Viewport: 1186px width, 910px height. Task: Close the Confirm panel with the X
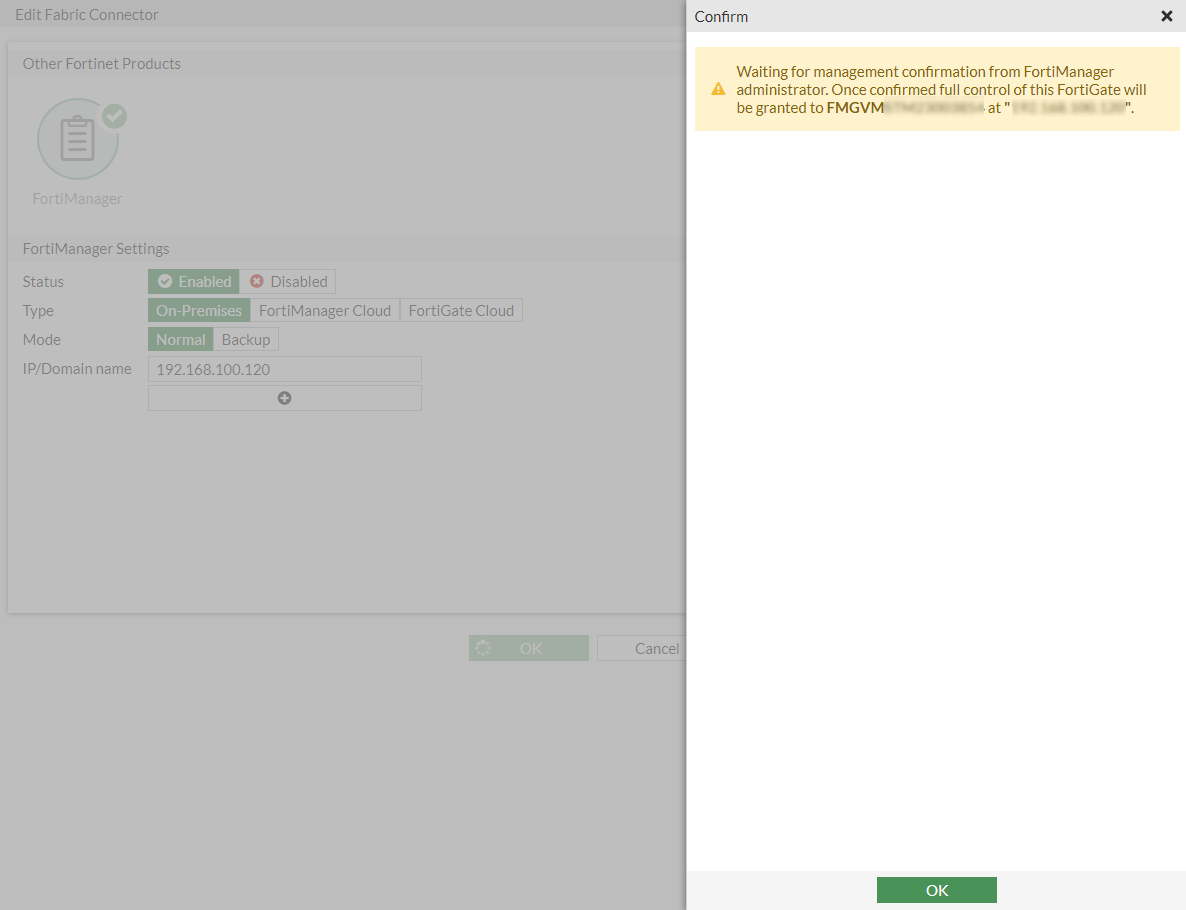pos(1166,16)
